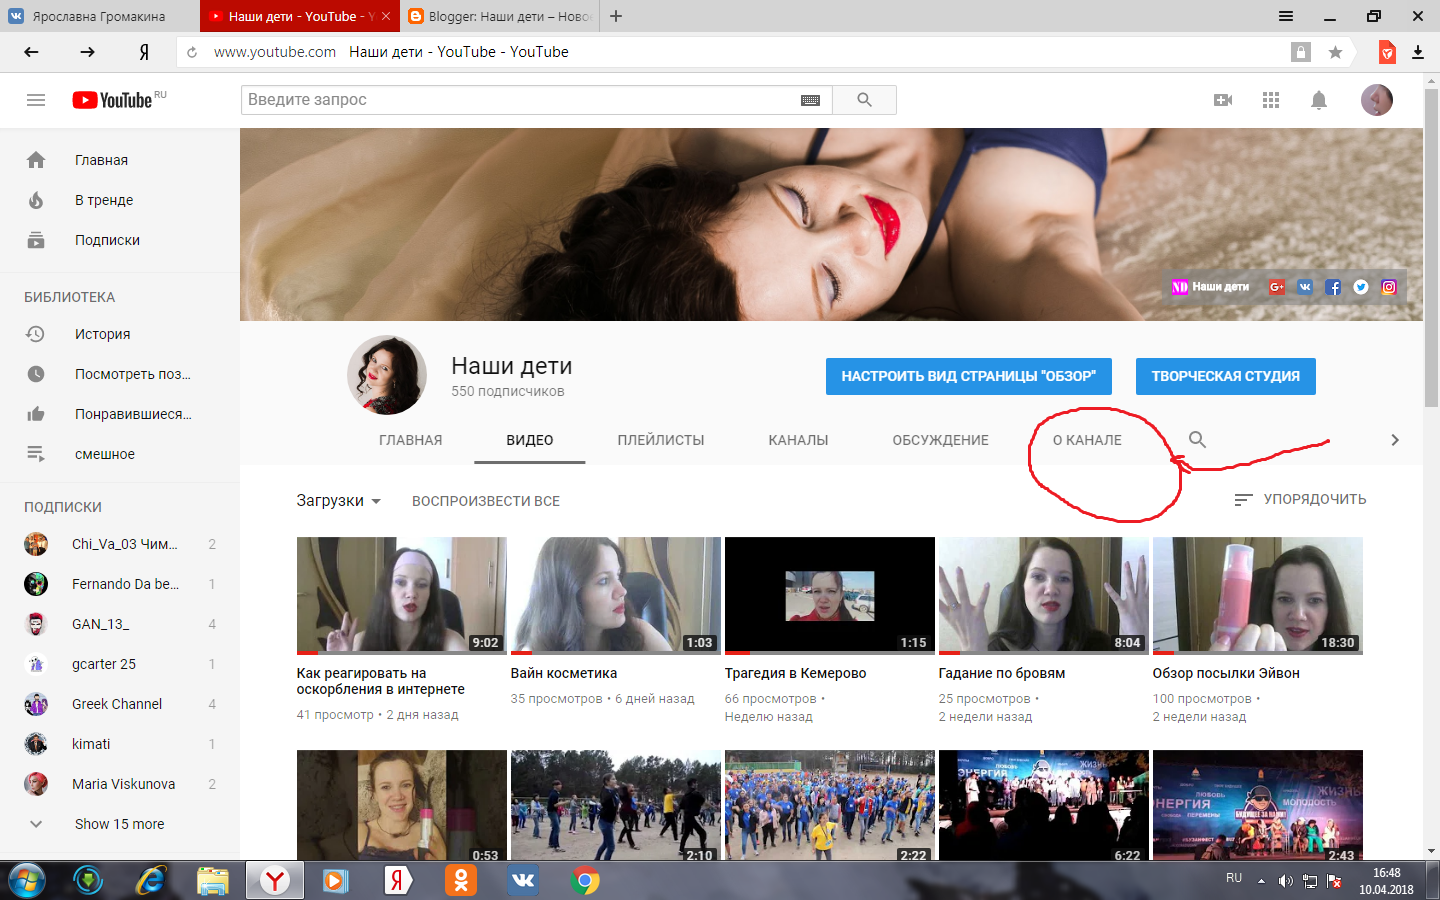Click page vertical scrollbar
The height and width of the screenshot is (900, 1440).
pos(1432,250)
